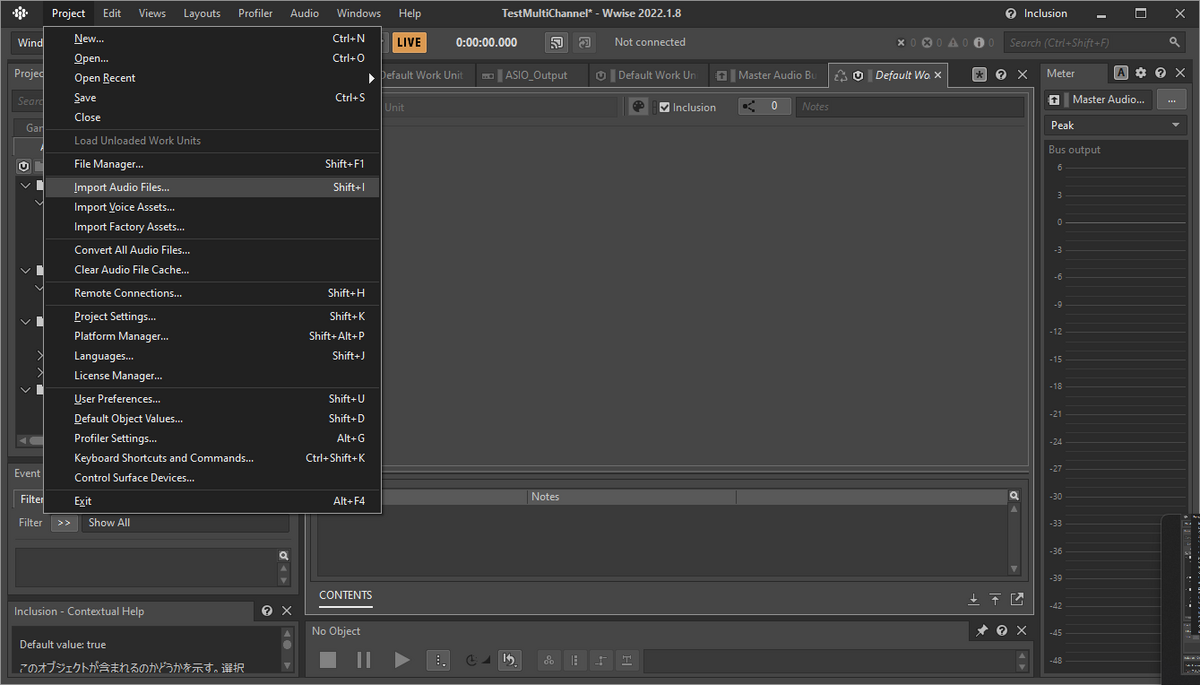The image size is (1200, 685).
Task: Click the asterisk pin icon in editor tab bar
Action: pos(979,75)
